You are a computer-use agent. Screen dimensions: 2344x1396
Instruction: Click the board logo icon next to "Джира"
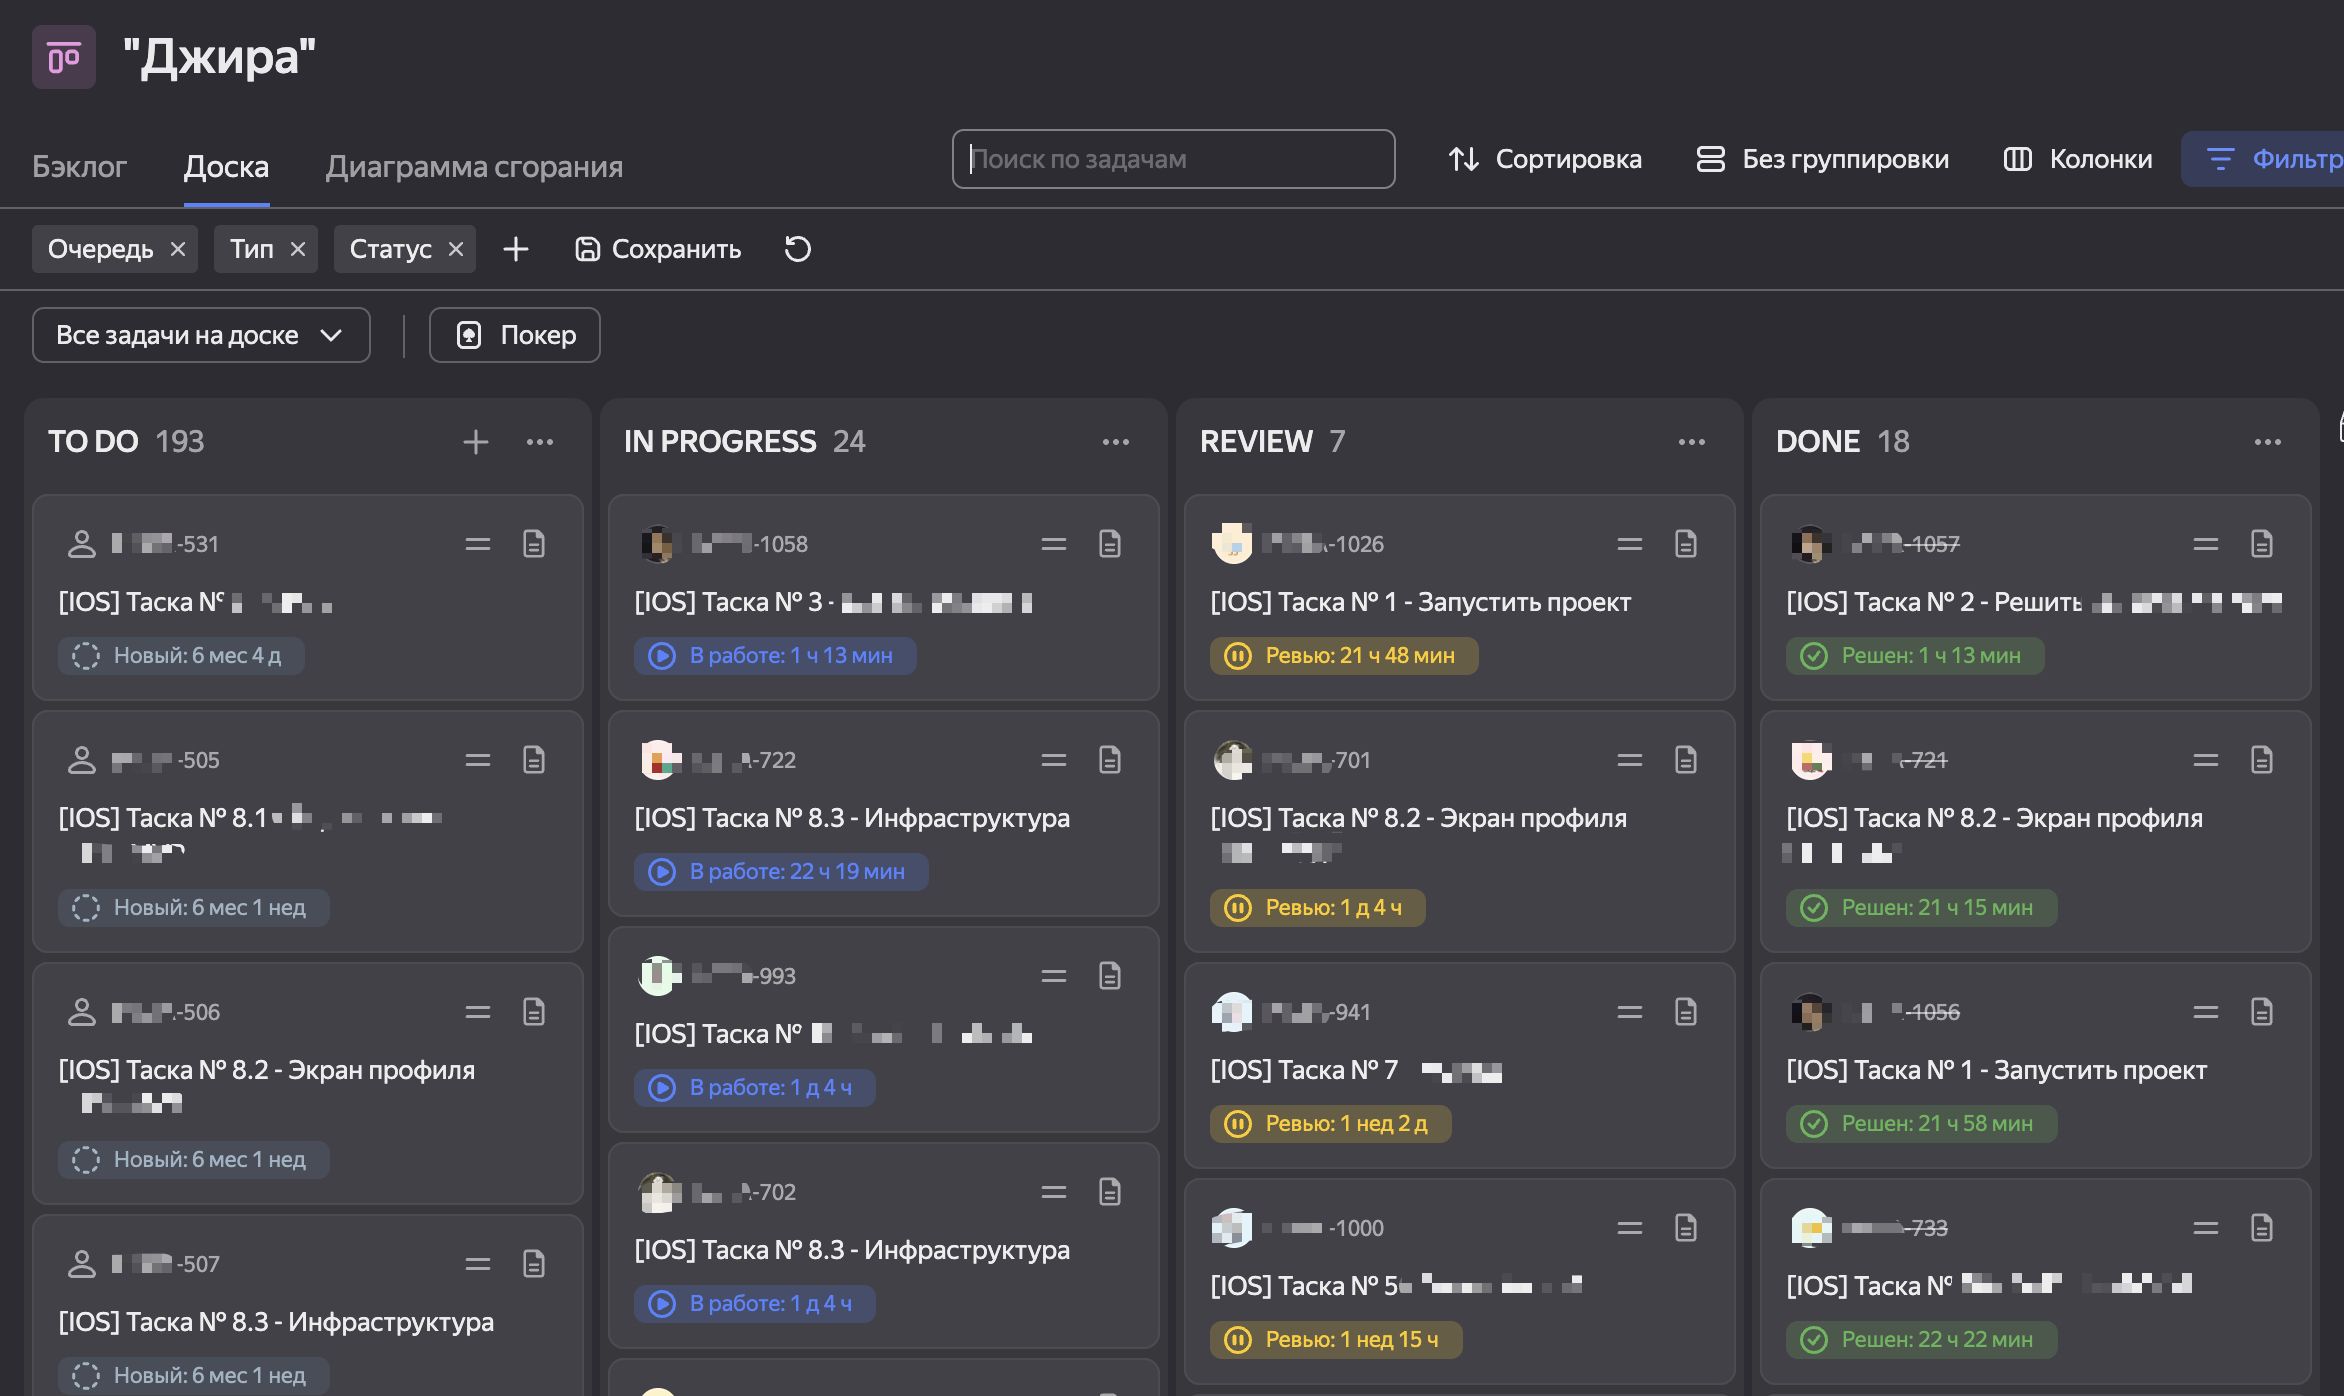[x=64, y=58]
